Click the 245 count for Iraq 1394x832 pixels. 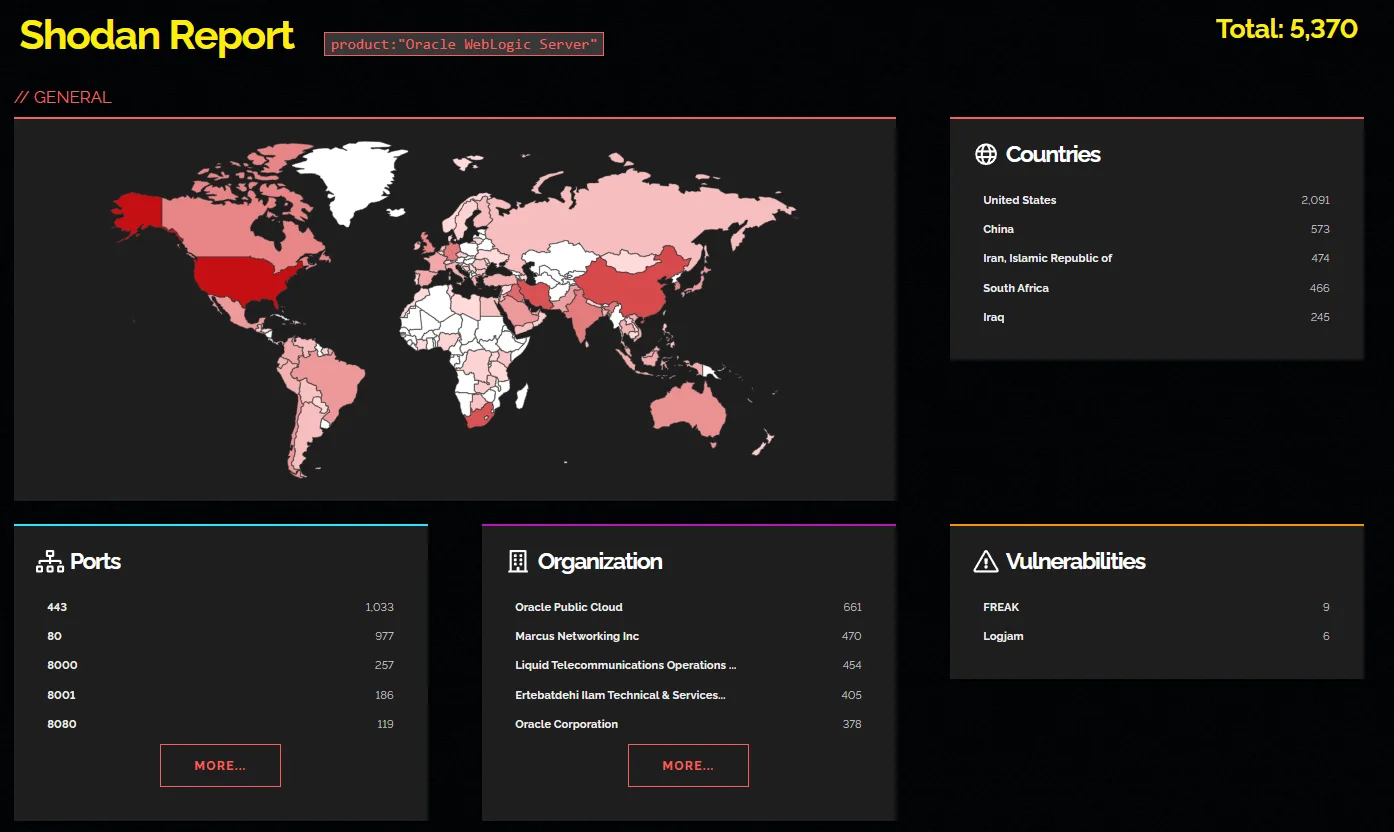[1320, 317]
